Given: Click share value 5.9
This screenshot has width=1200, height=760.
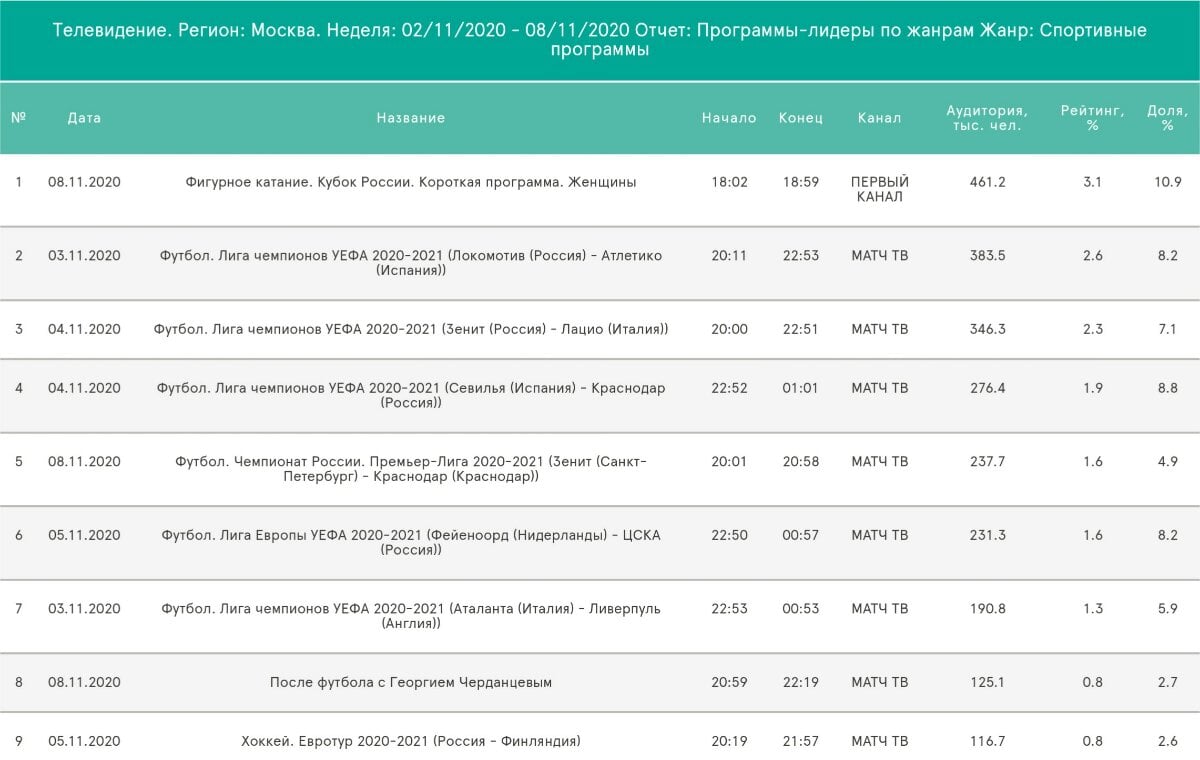Looking at the screenshot, I should click(1168, 609).
